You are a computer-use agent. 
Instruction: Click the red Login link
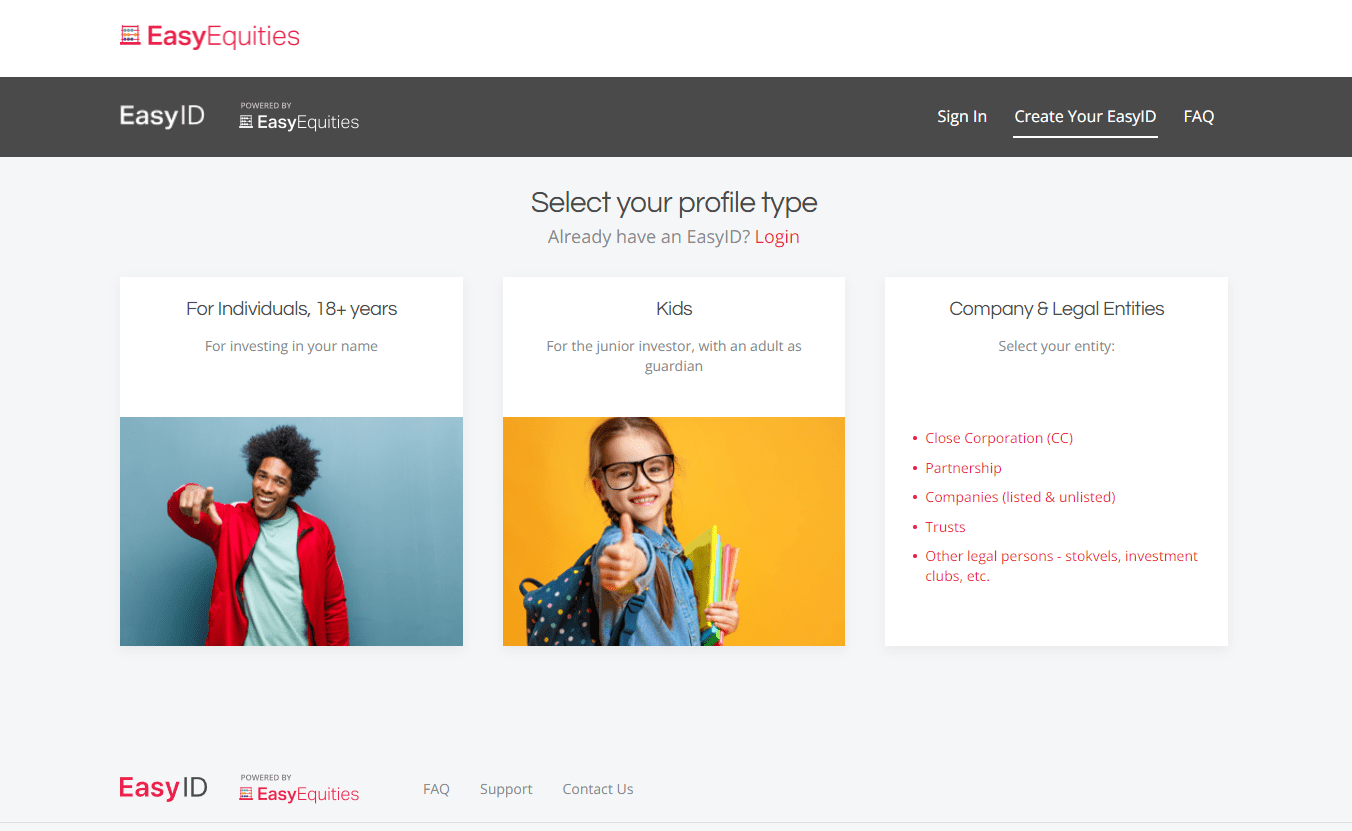click(x=777, y=237)
